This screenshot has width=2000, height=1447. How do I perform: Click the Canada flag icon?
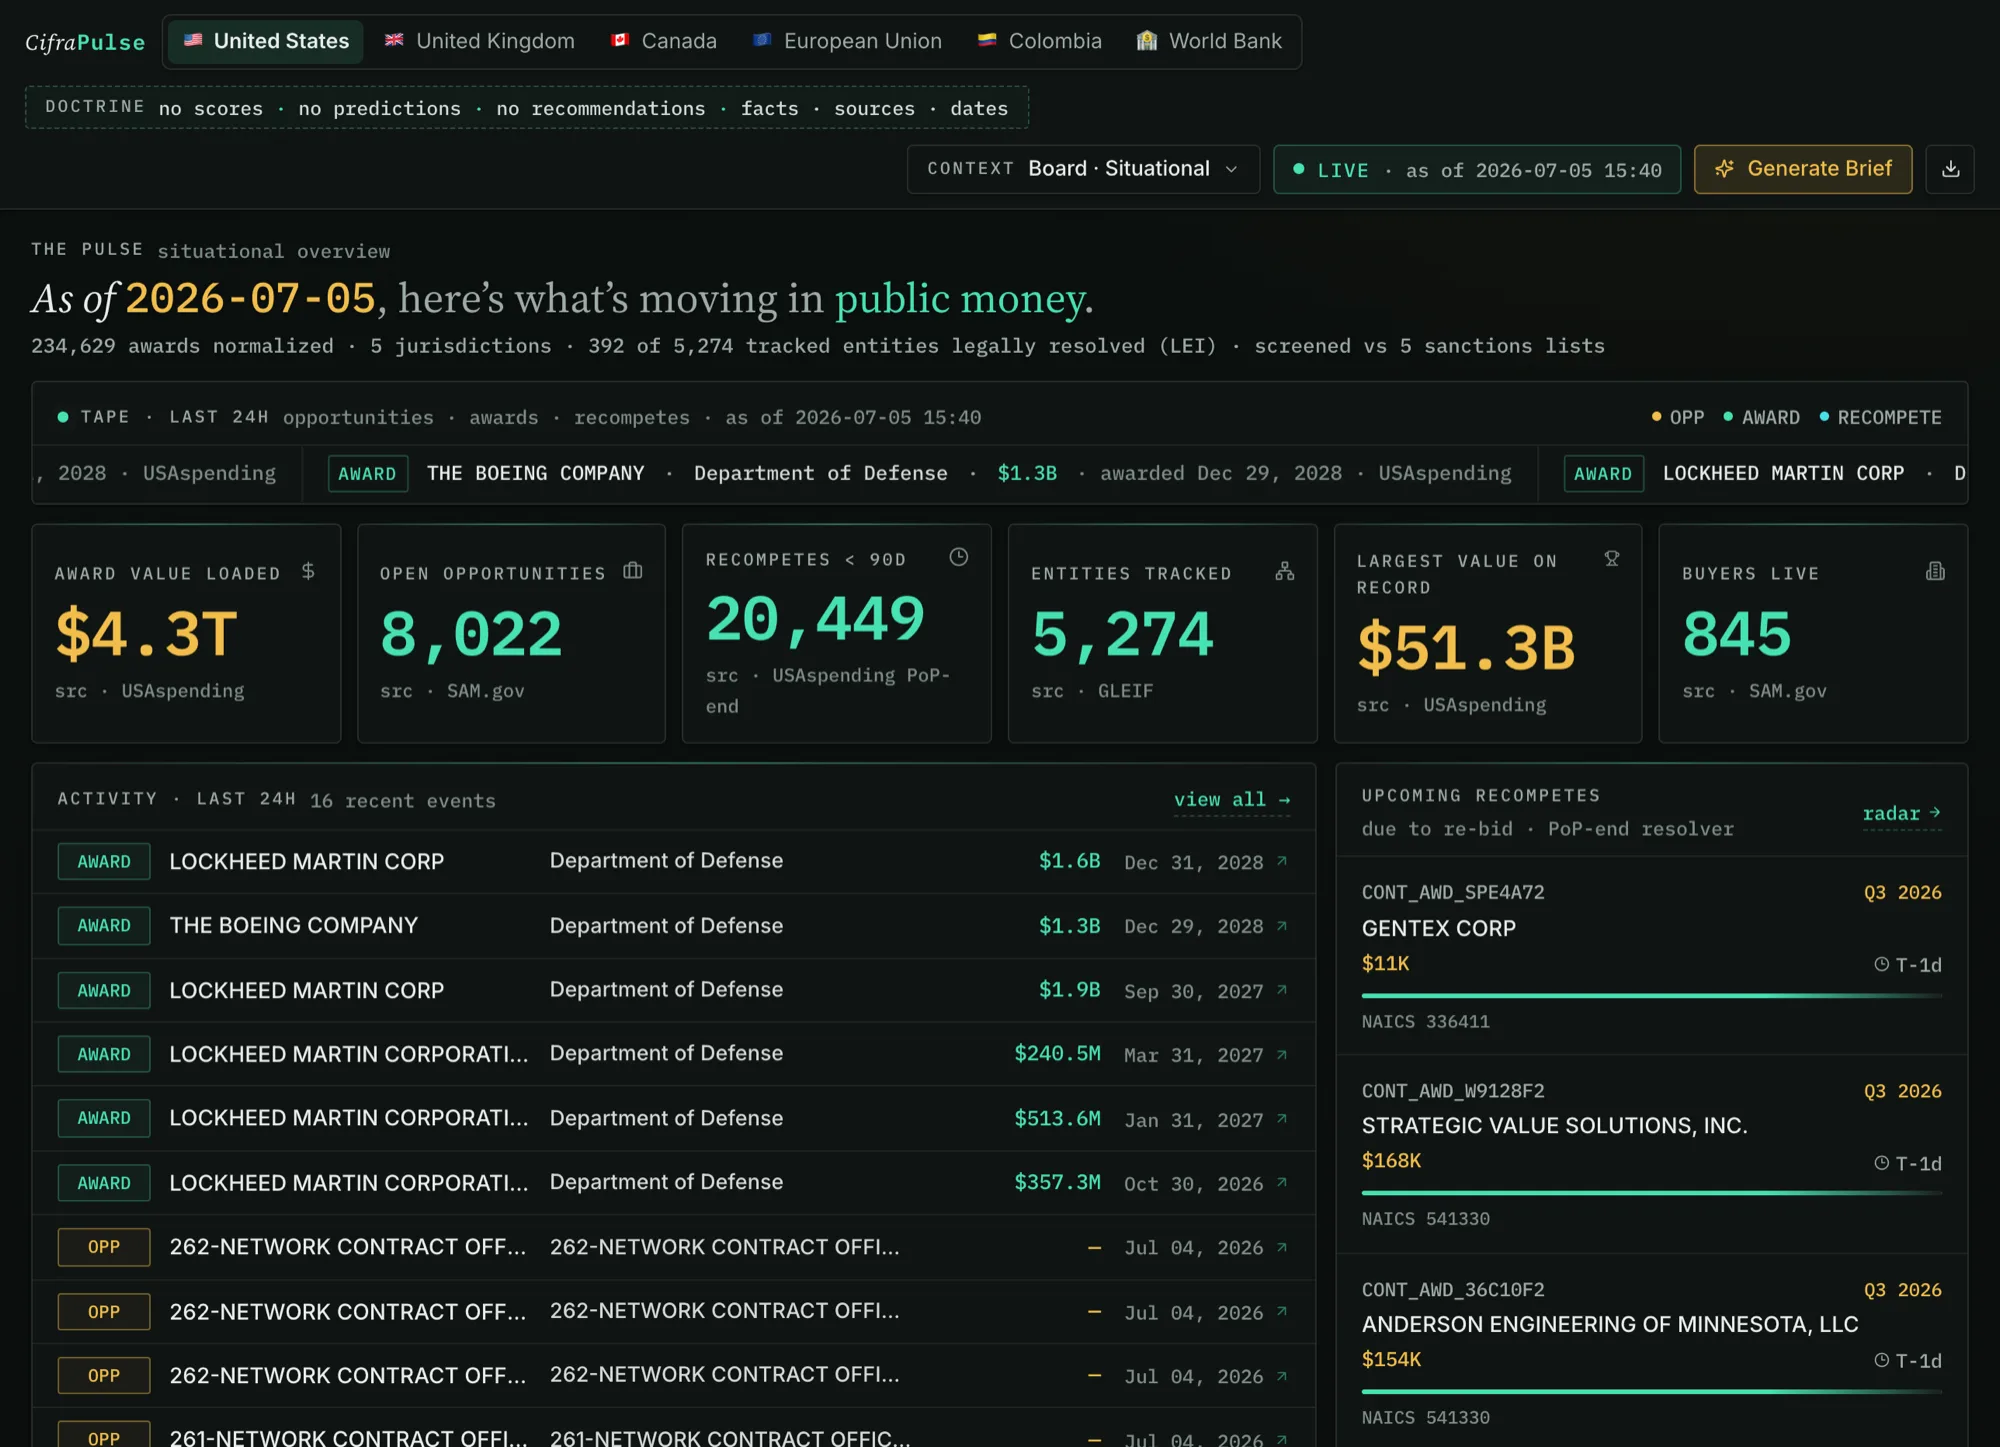point(620,41)
